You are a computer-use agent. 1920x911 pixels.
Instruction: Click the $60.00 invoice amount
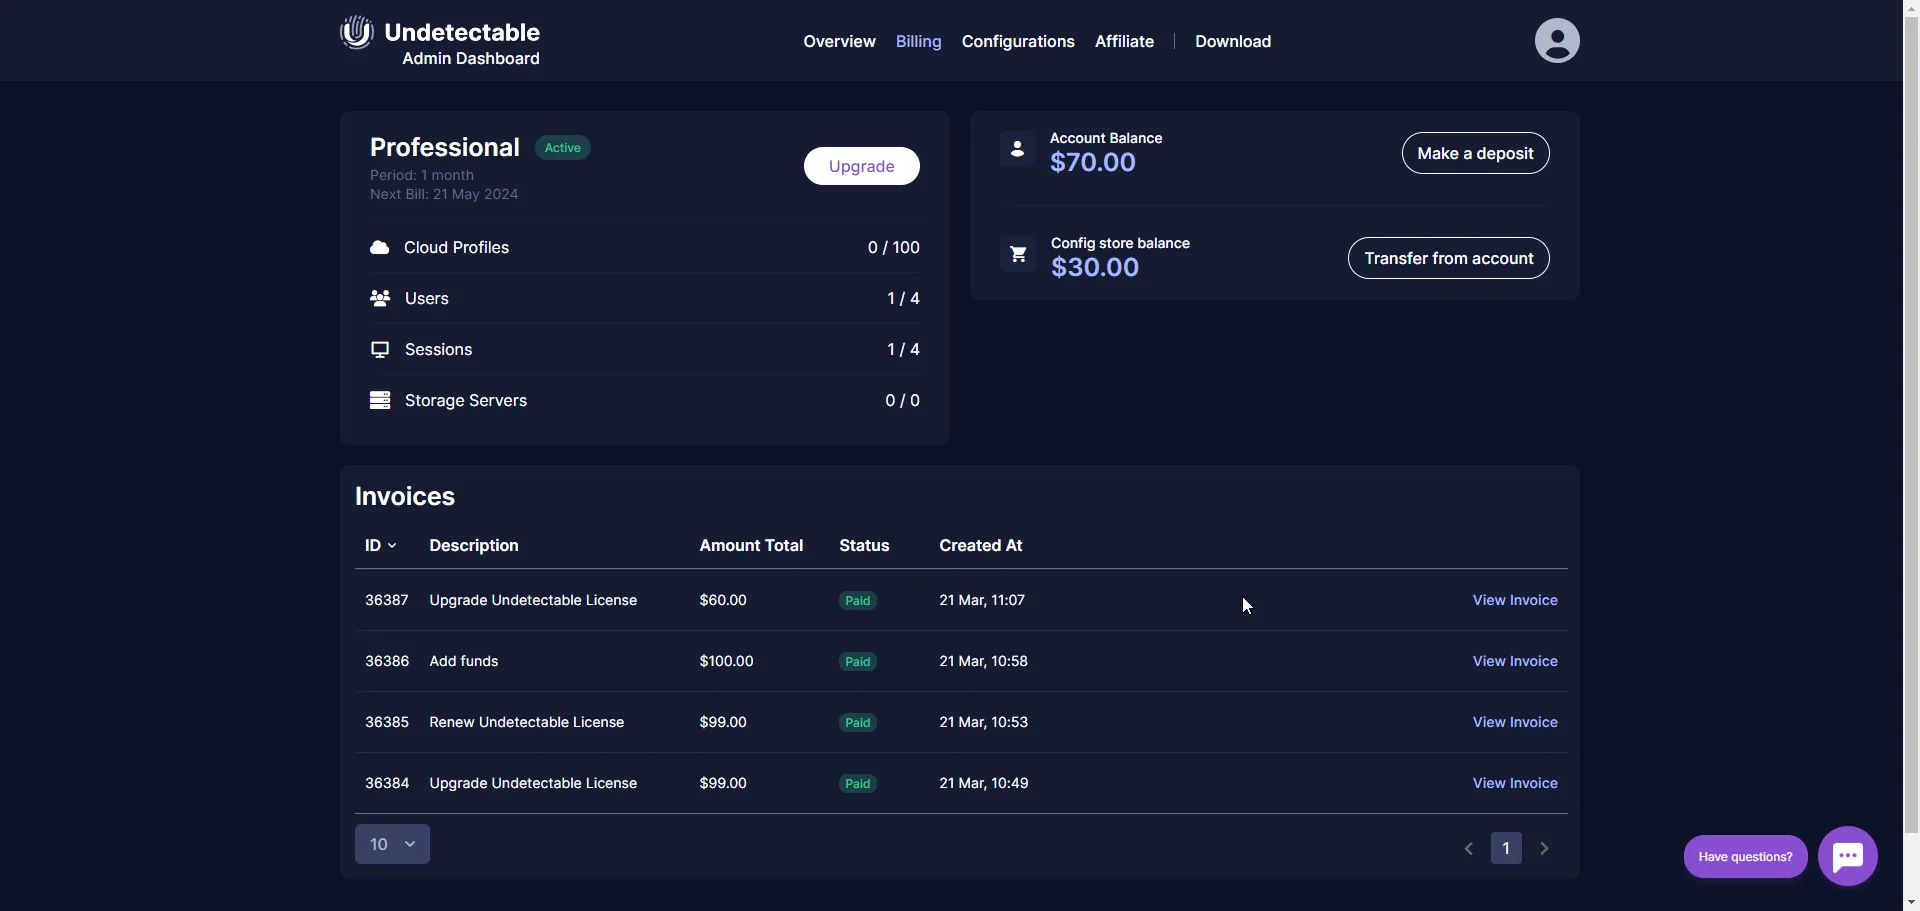tap(723, 600)
